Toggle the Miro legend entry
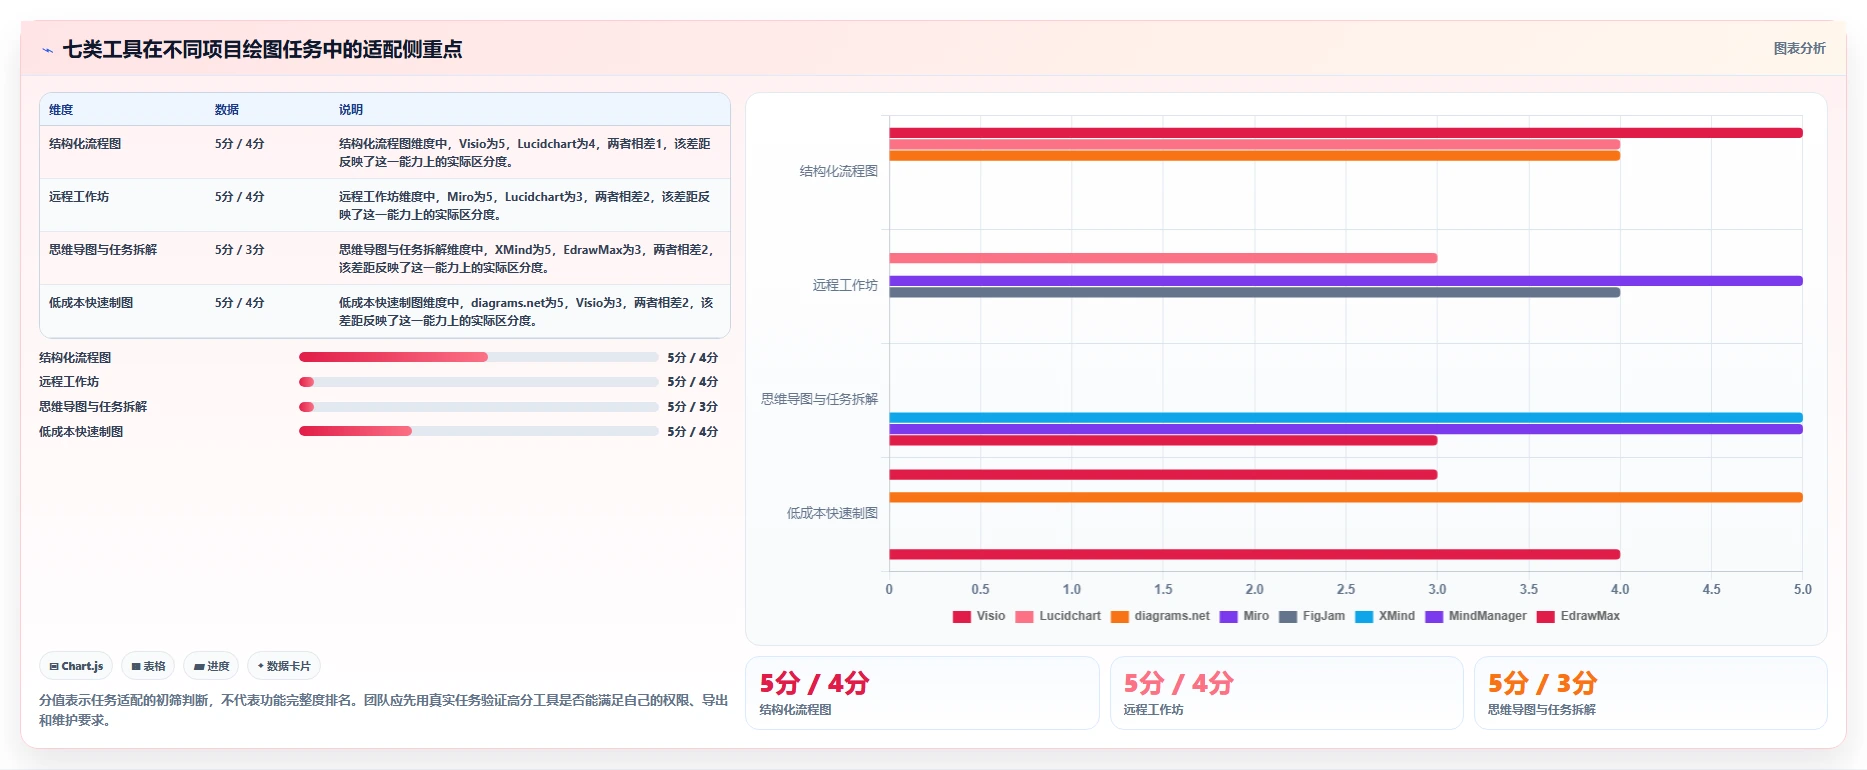The height and width of the screenshot is (770, 1867). pos(1244,616)
